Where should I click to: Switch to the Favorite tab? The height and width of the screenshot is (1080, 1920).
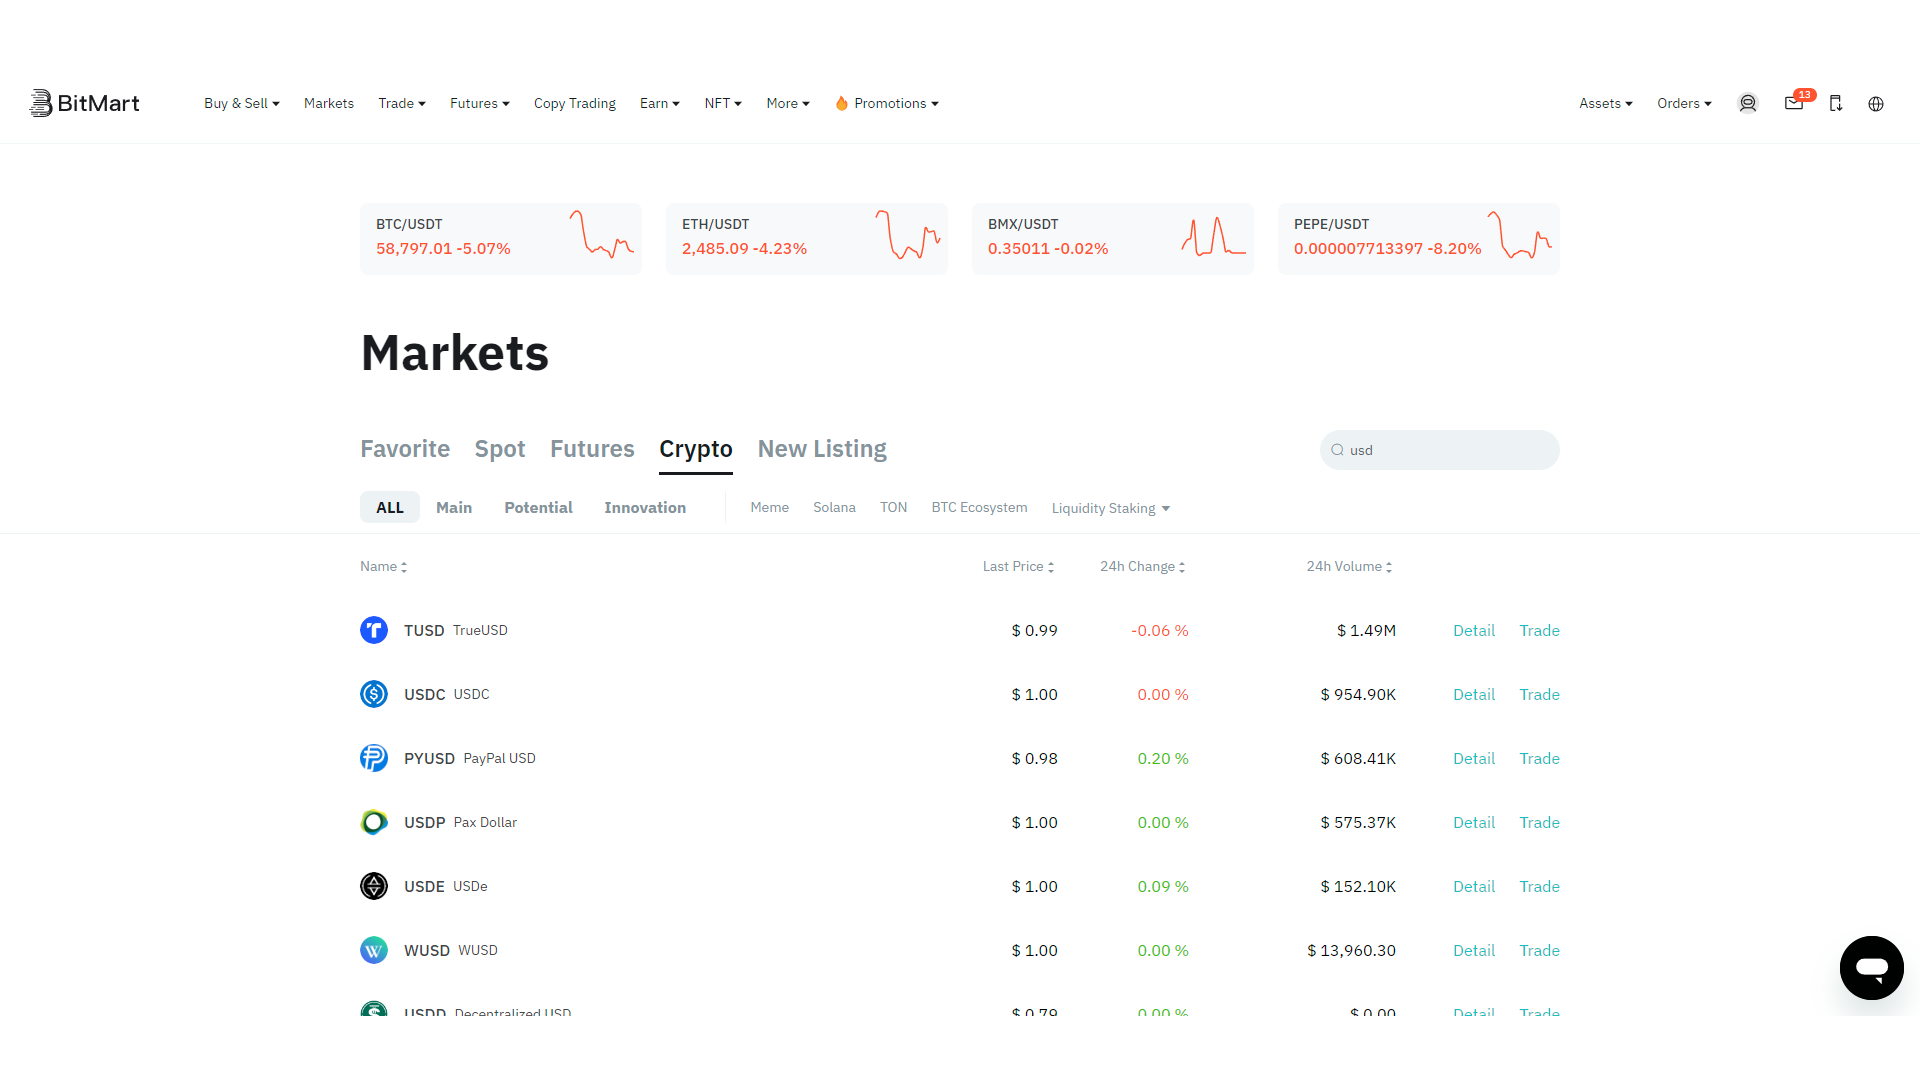(405, 449)
